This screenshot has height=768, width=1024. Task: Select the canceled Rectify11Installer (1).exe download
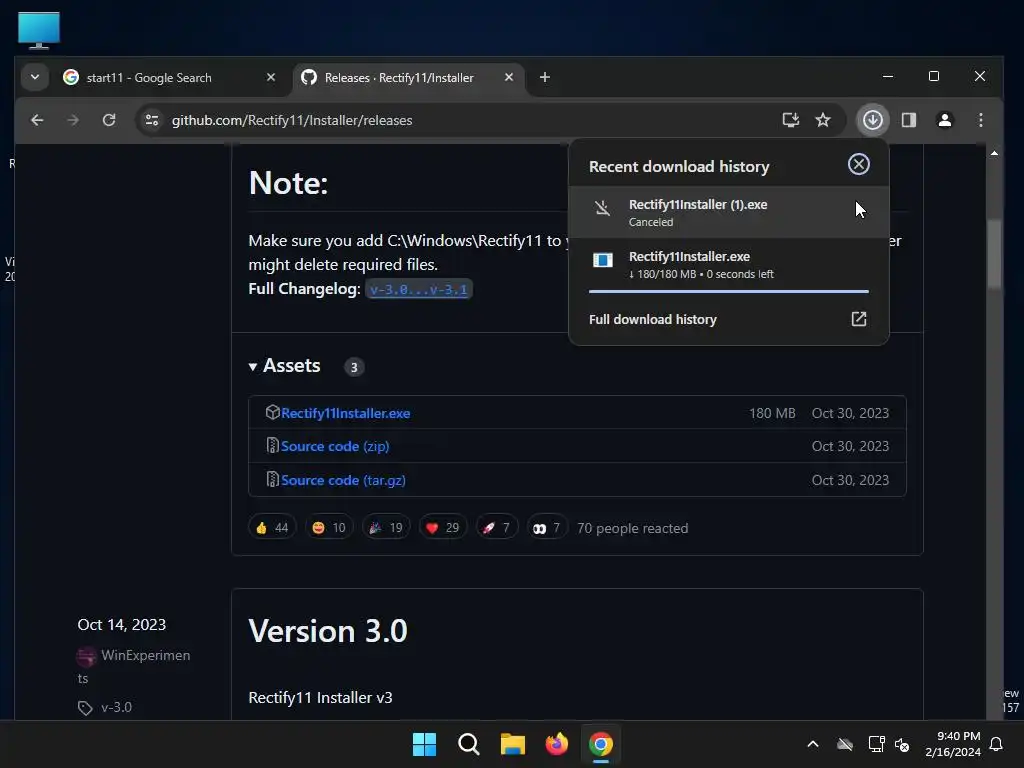point(729,212)
